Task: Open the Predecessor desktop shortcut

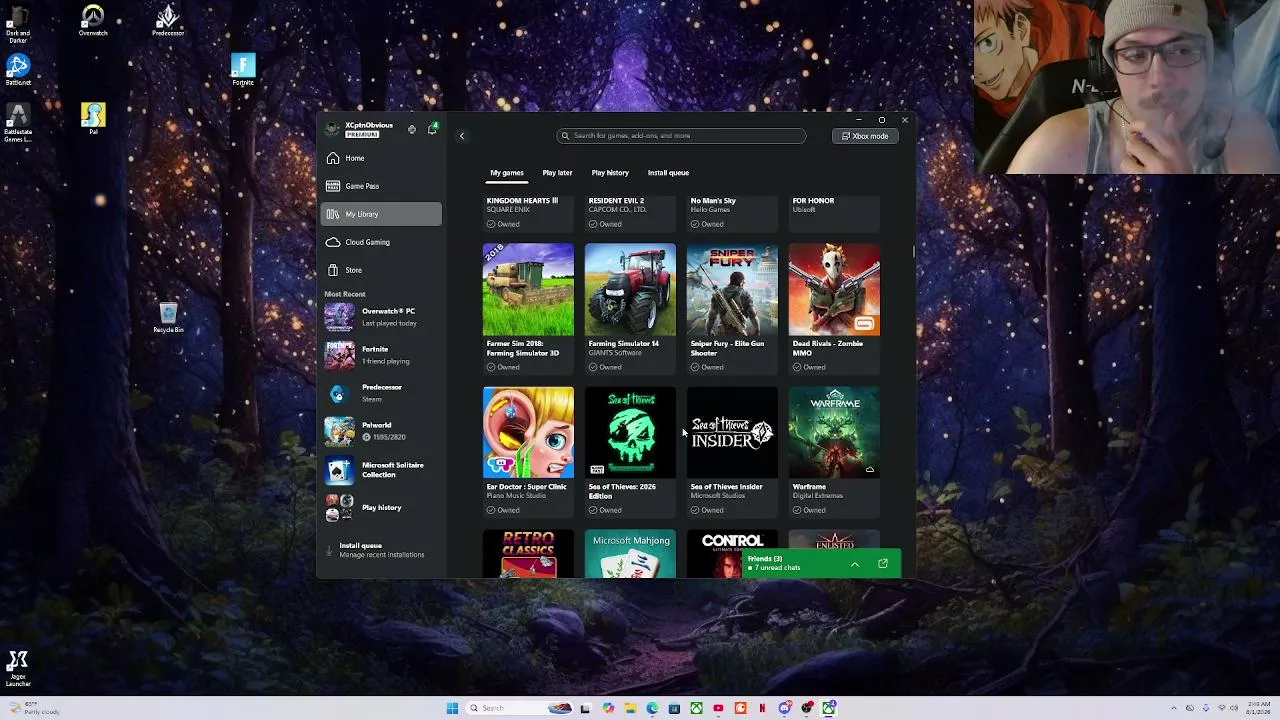Action: 168,21
